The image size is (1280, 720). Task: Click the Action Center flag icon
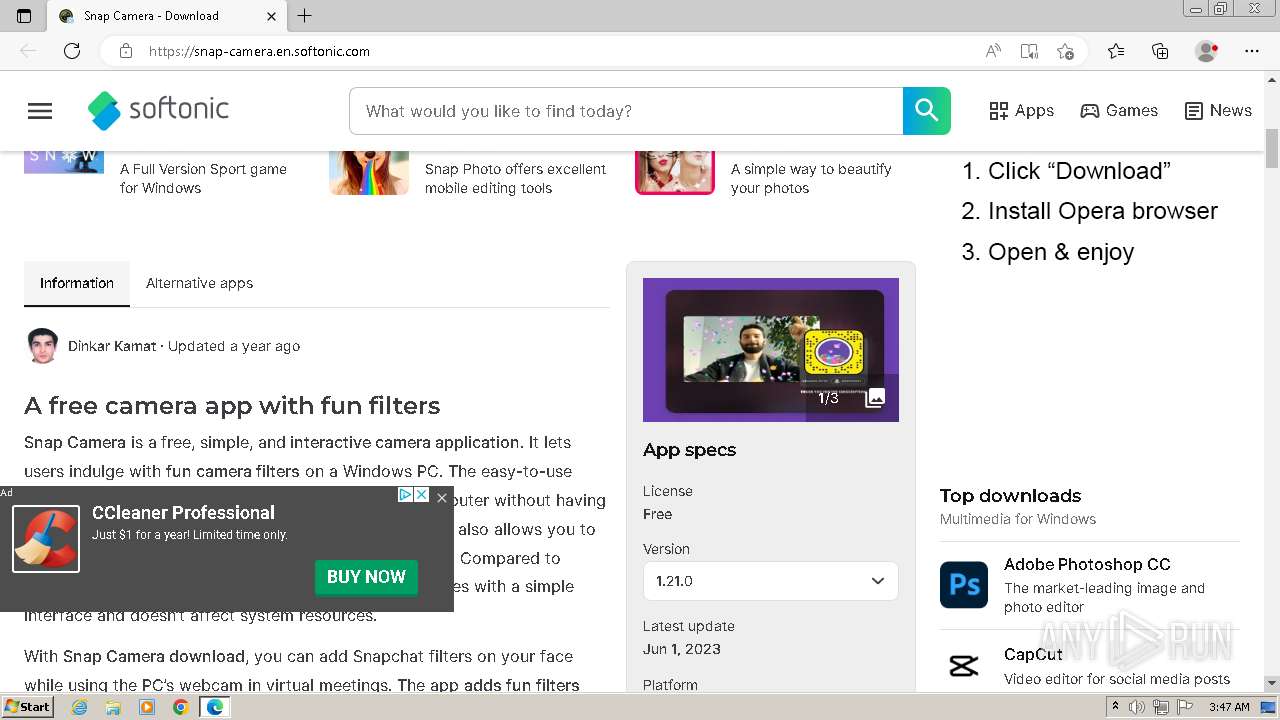[x=1185, y=707]
